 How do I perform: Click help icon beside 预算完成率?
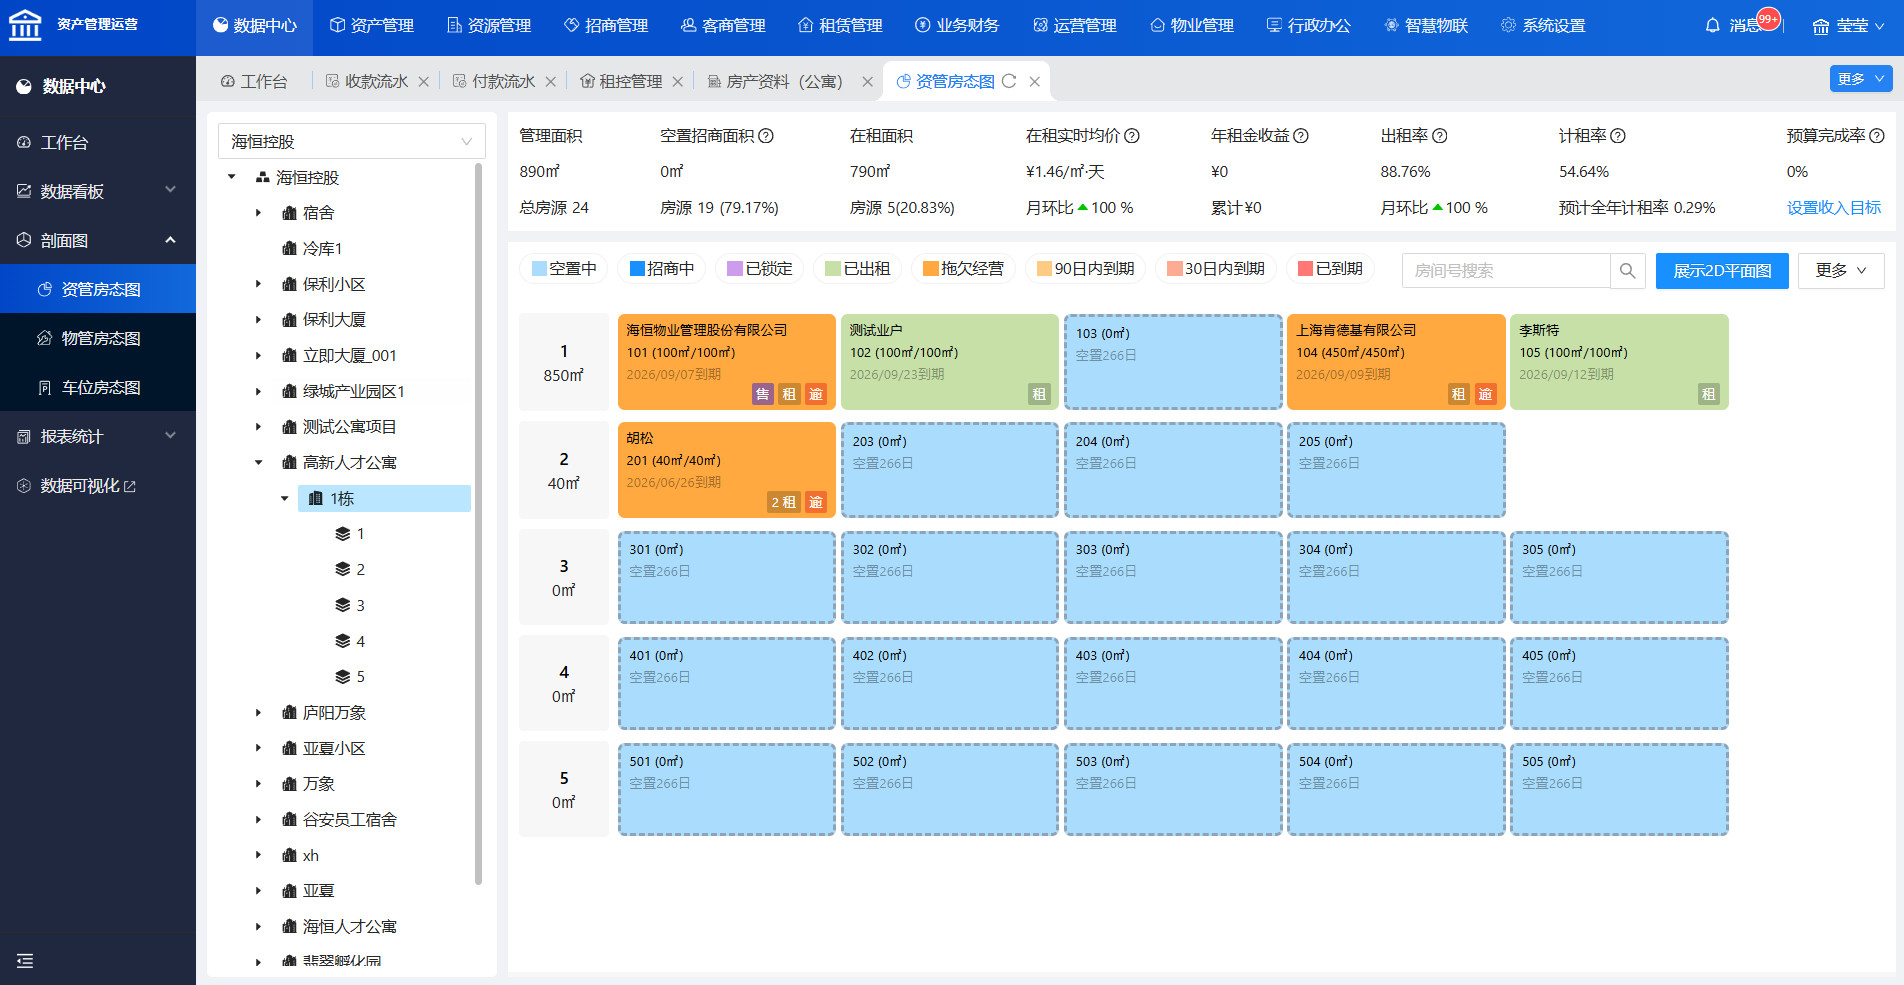point(1877,136)
